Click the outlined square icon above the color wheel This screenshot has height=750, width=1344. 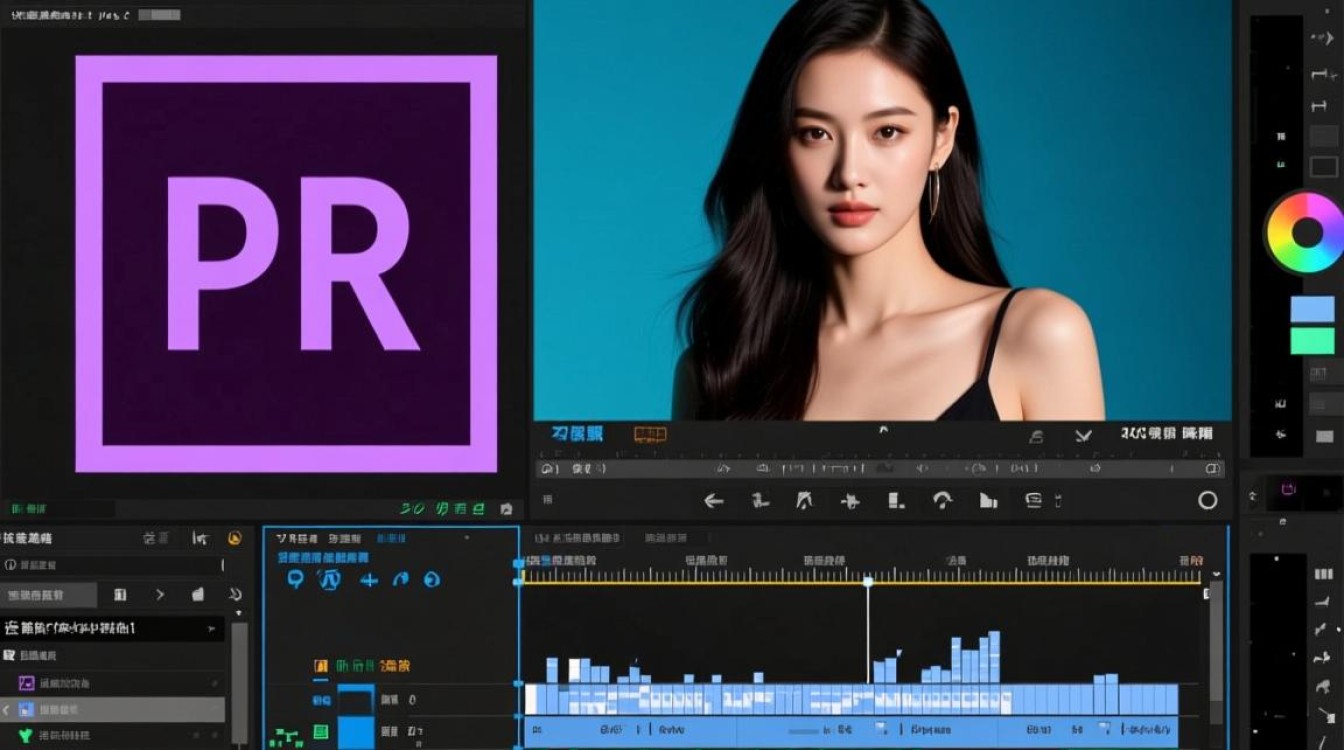pyautogui.click(x=1323, y=167)
